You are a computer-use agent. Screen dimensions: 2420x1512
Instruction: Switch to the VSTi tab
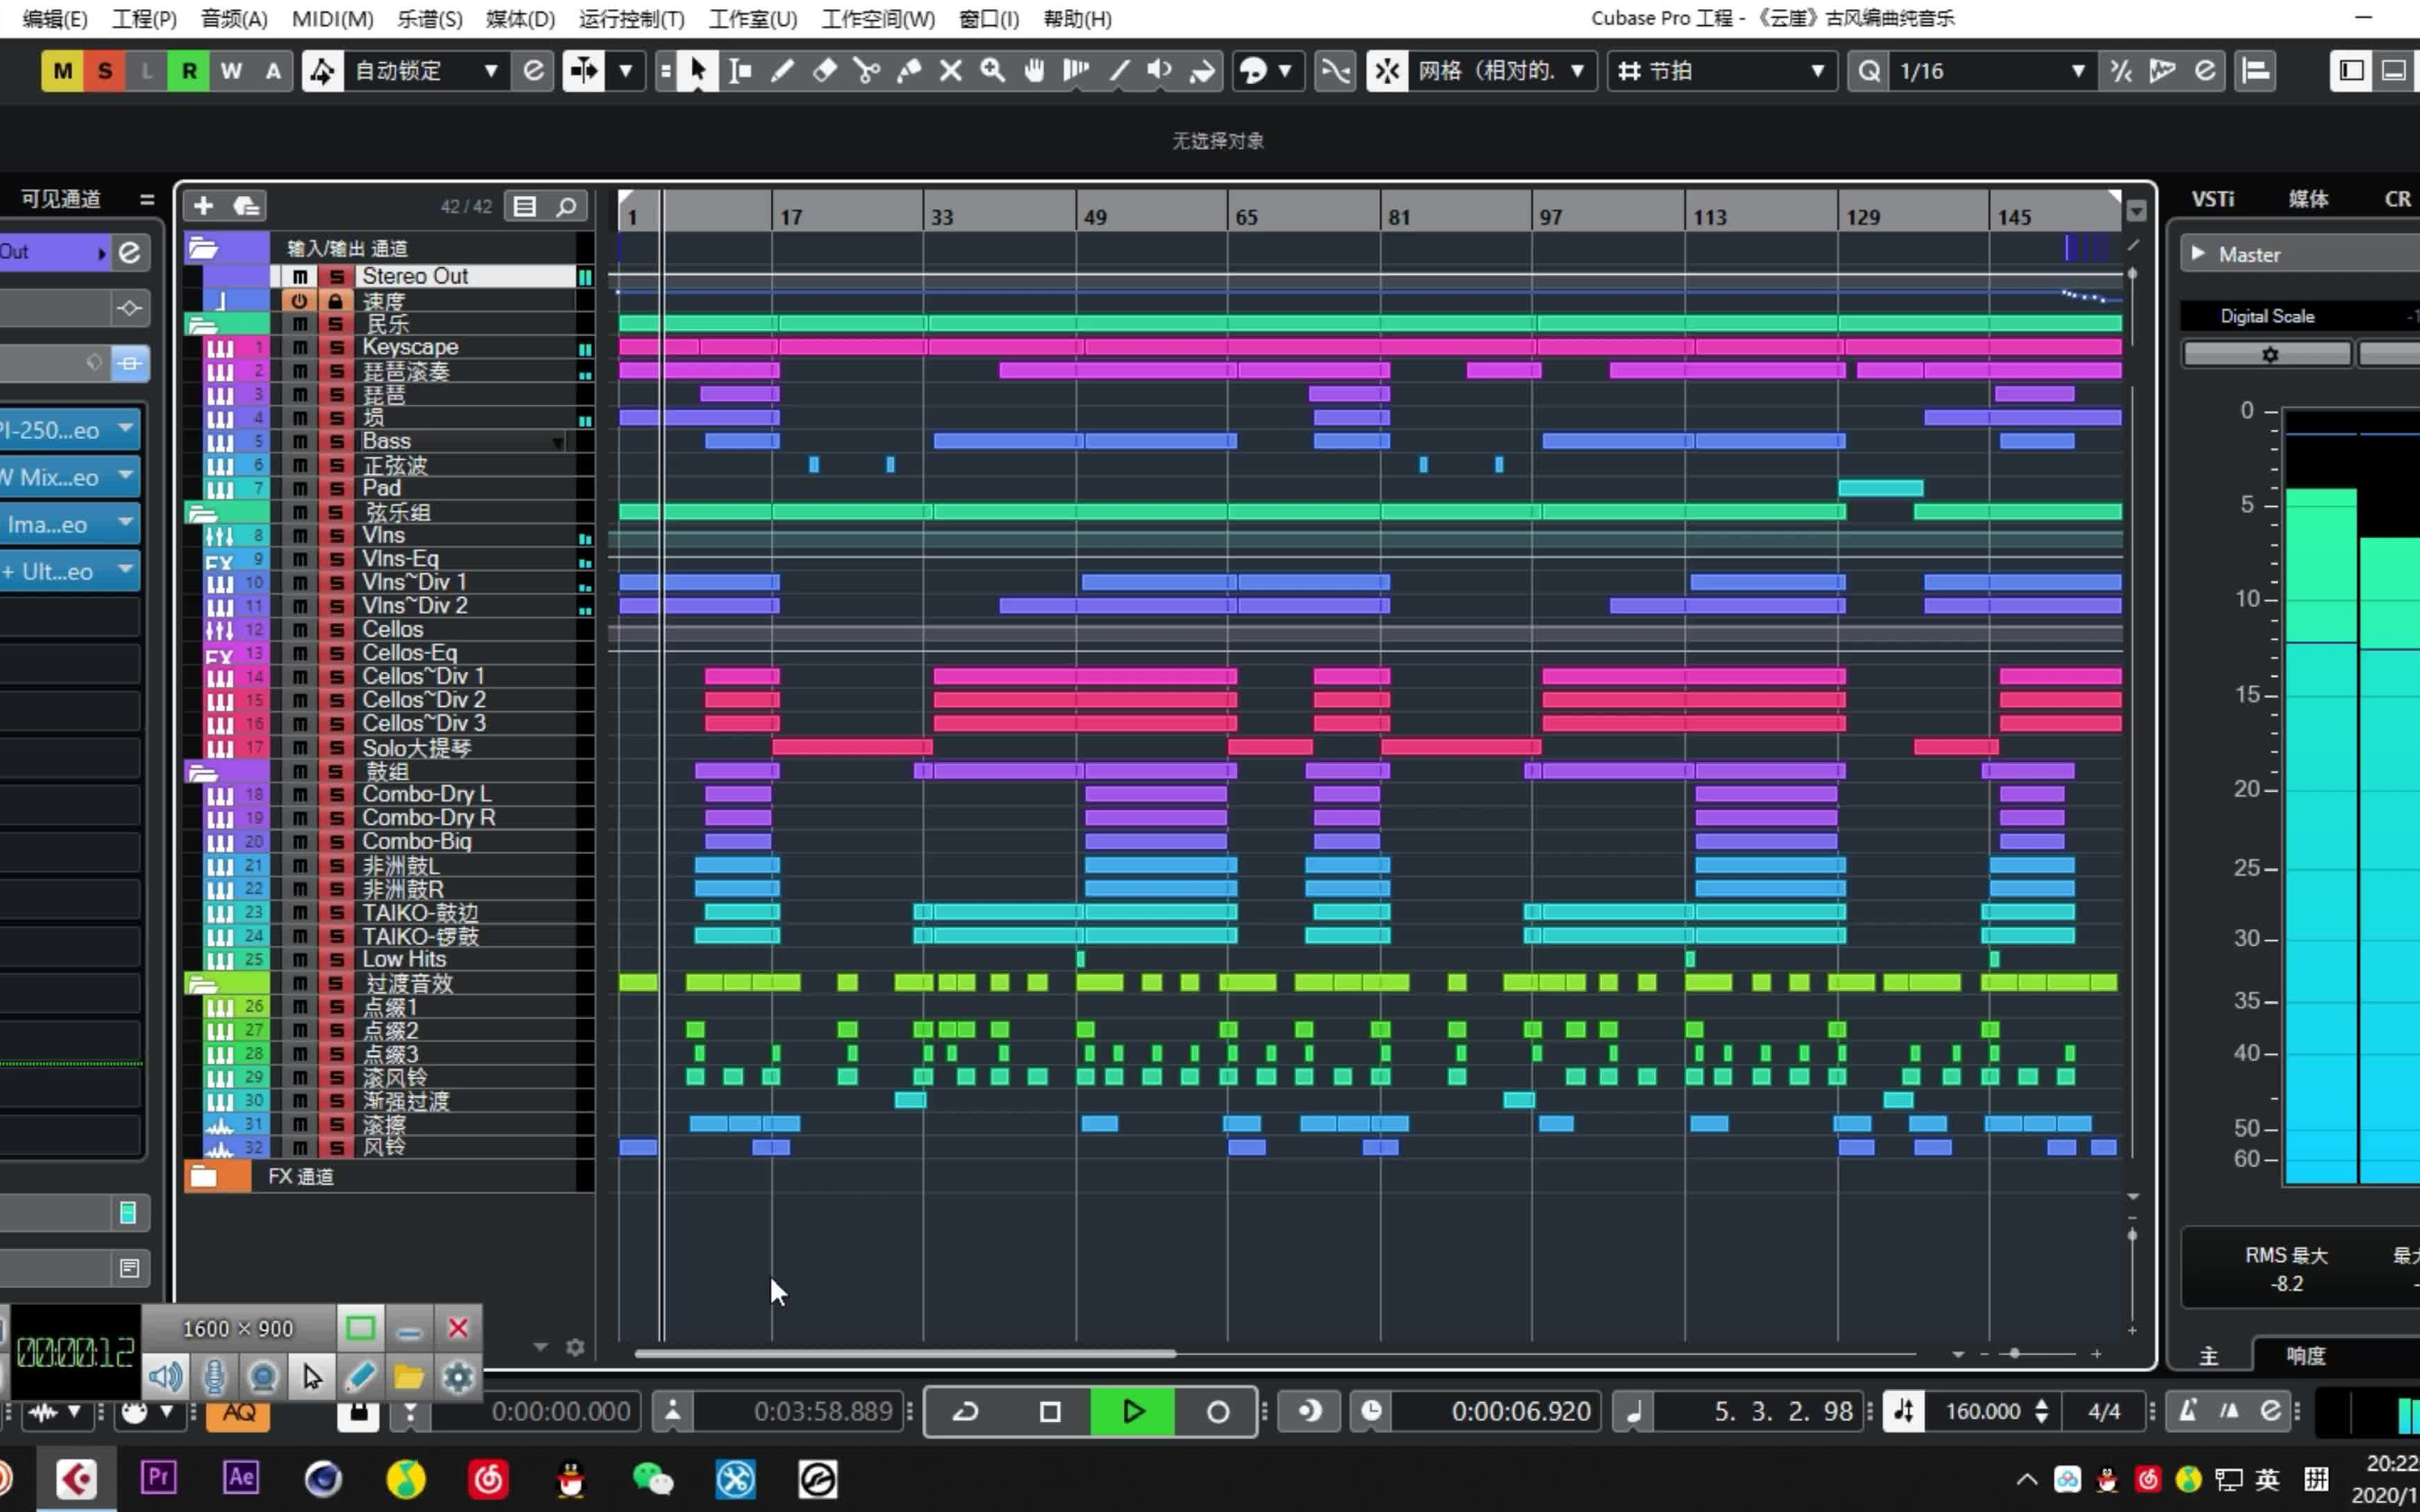pyautogui.click(x=2213, y=199)
